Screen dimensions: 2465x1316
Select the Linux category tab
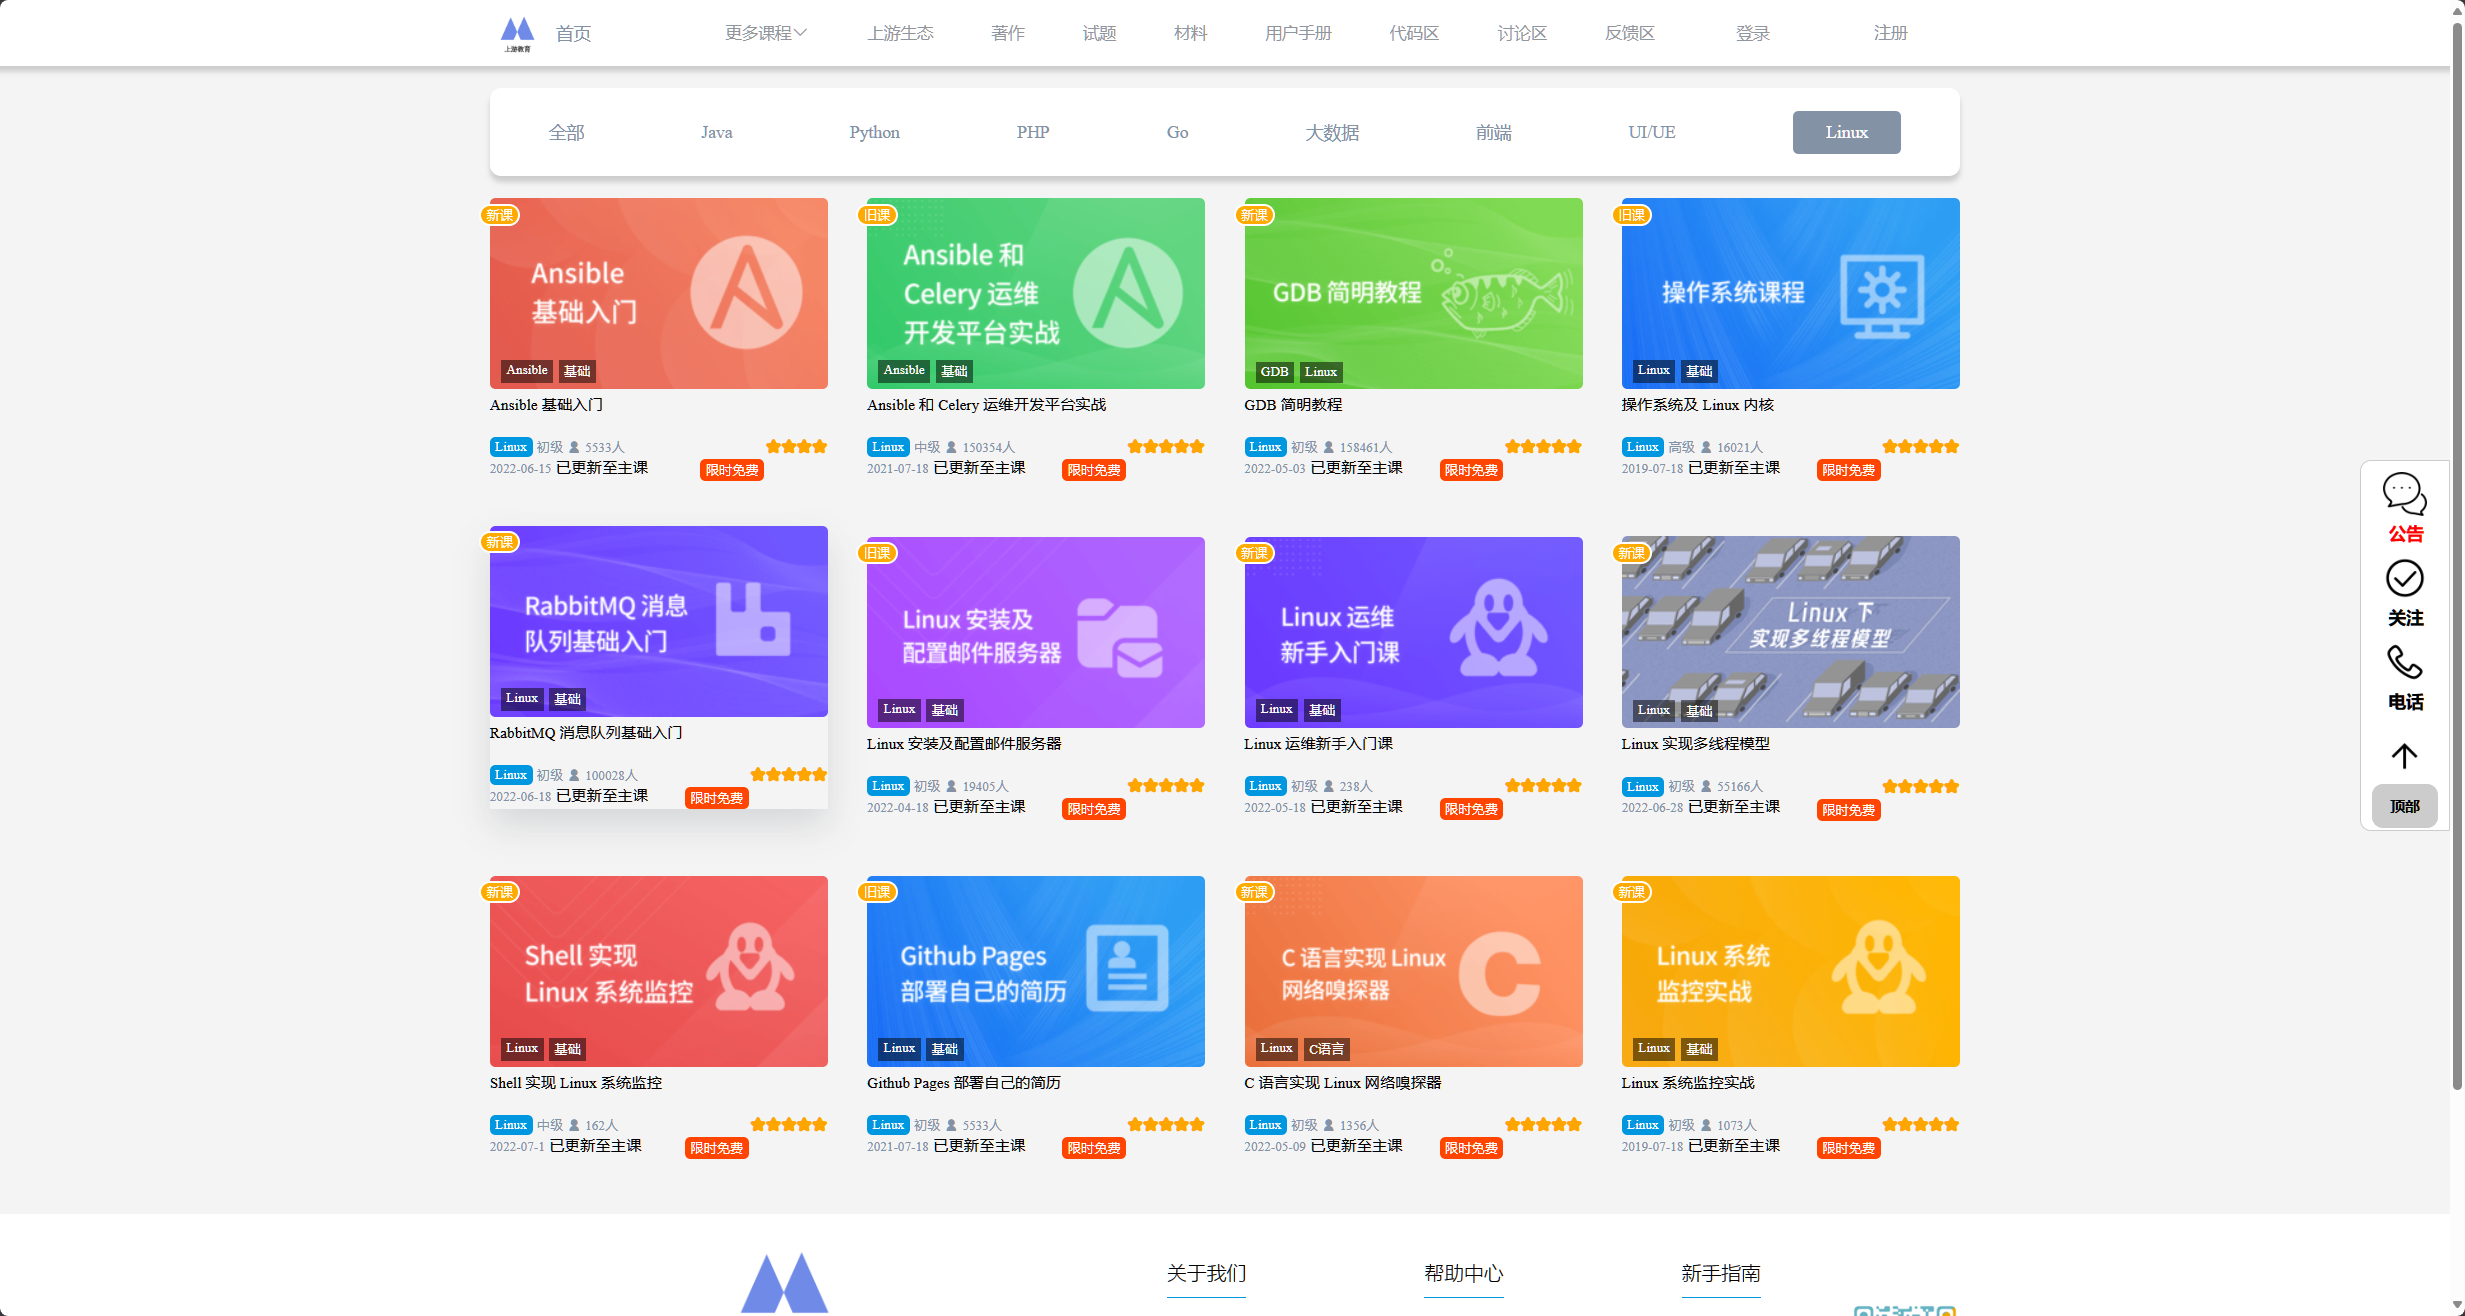click(1846, 132)
